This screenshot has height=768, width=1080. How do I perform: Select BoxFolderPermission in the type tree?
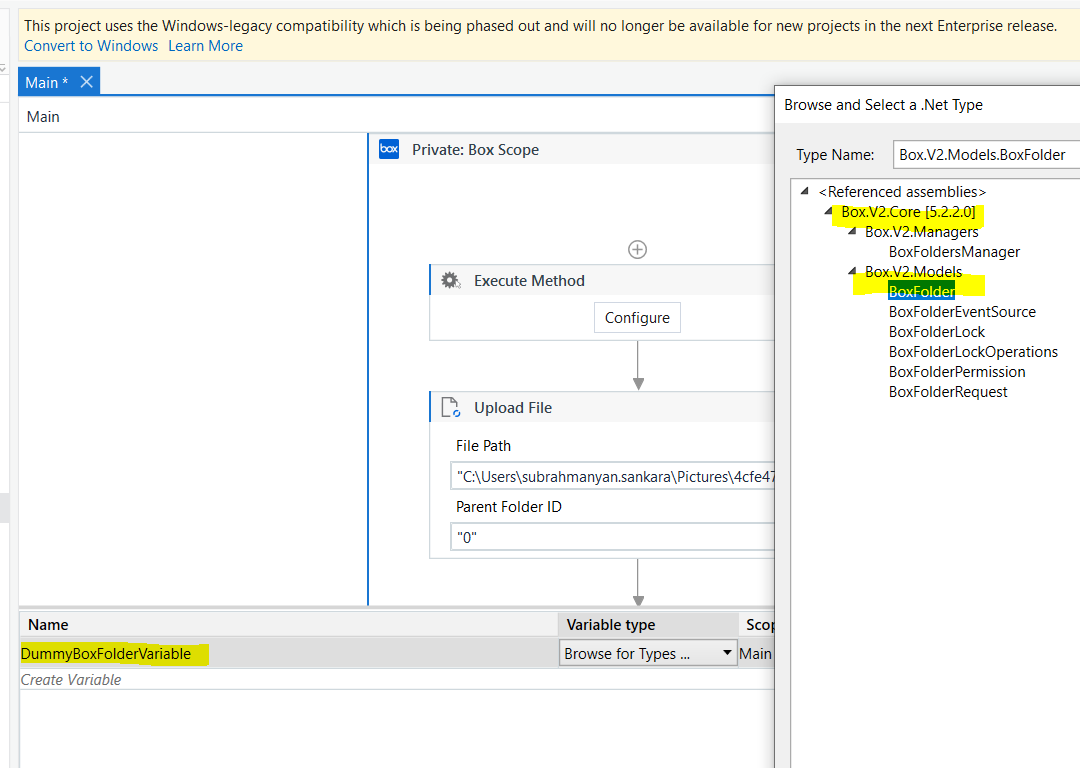(x=957, y=372)
